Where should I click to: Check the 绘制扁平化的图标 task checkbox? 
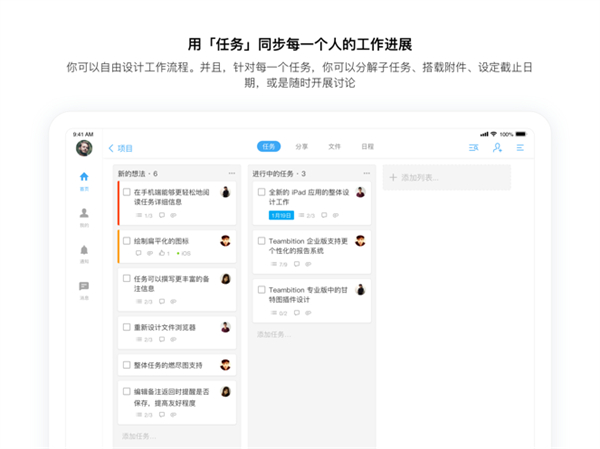[x=127, y=241]
